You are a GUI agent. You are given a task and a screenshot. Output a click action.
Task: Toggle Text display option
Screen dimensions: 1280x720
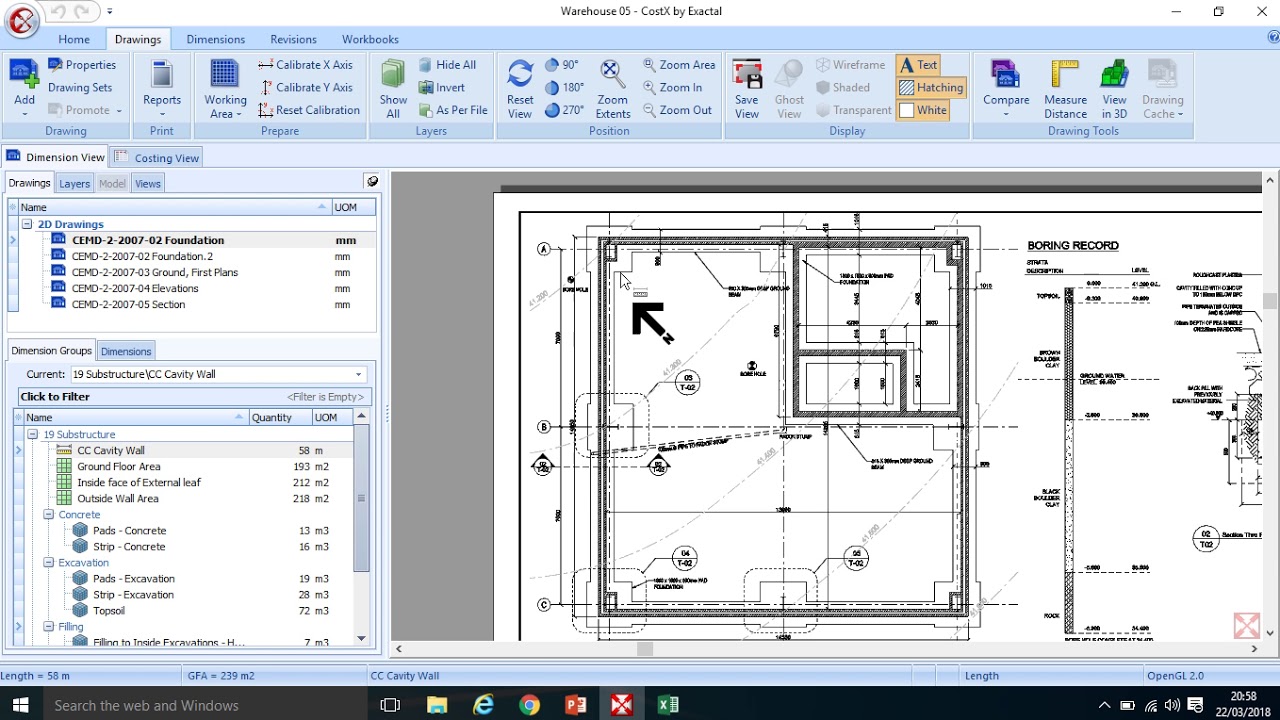[919, 65]
